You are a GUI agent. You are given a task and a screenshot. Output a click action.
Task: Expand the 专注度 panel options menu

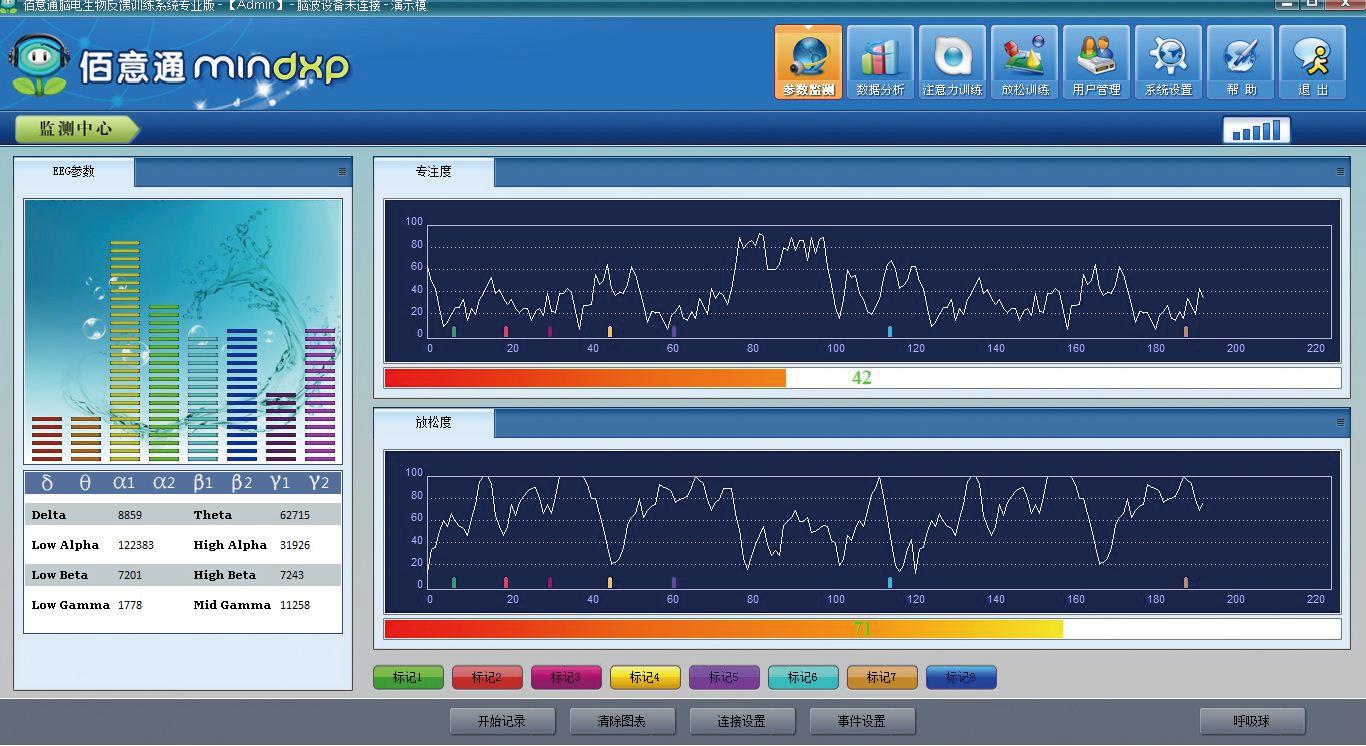(x=1340, y=172)
